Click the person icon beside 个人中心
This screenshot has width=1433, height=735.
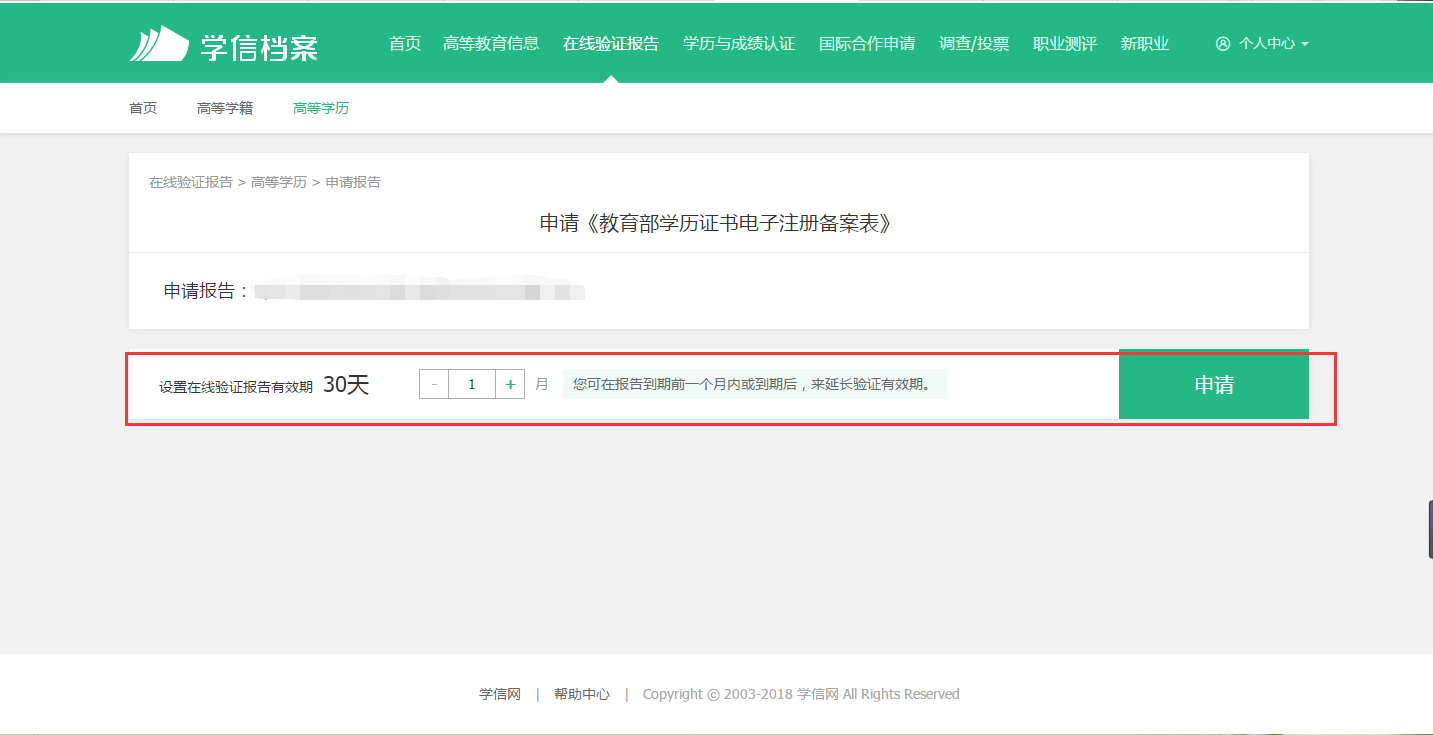(x=1222, y=43)
